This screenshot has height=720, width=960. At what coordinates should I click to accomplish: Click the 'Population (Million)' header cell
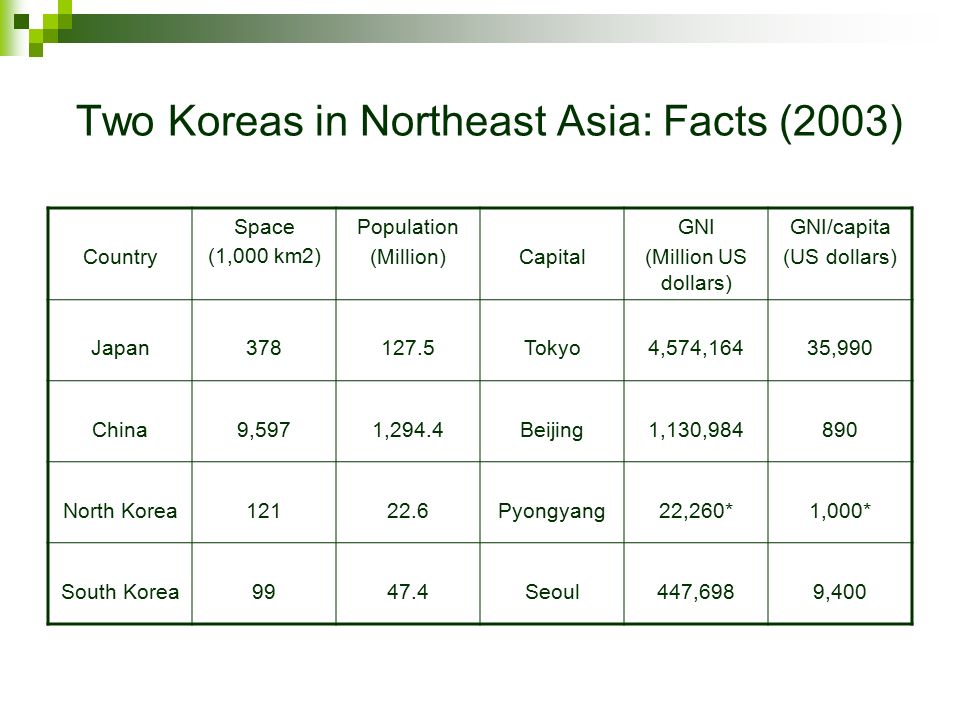coord(408,254)
